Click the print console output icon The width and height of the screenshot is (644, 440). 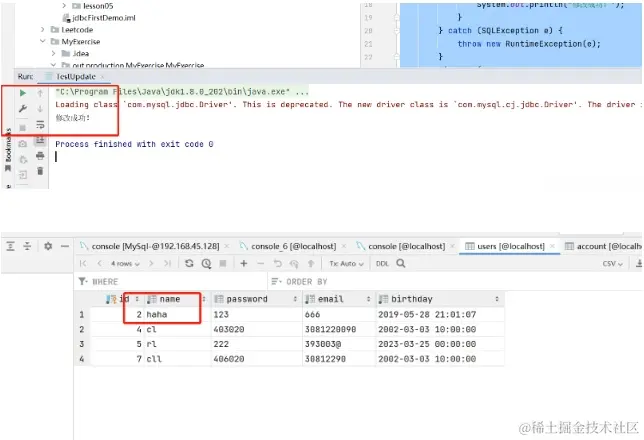click(x=40, y=155)
